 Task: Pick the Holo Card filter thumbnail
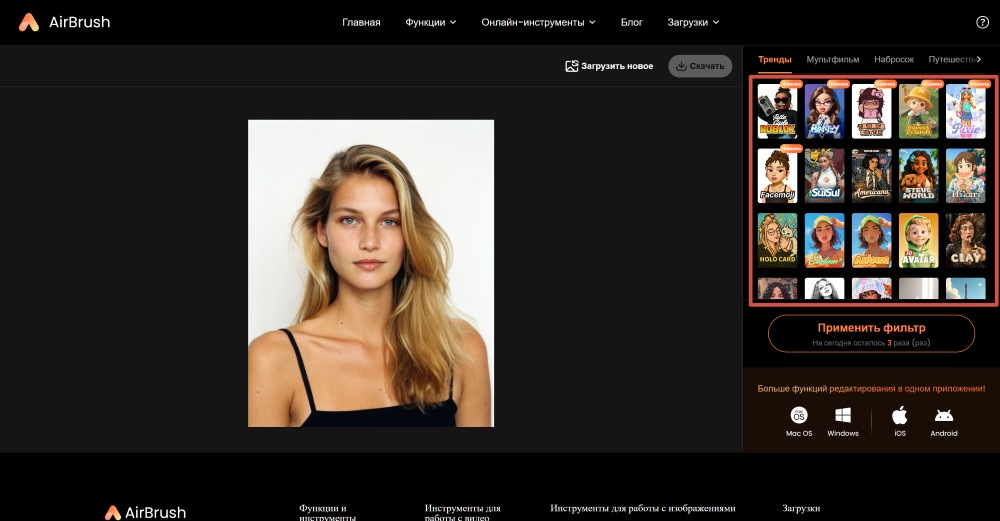click(x=777, y=240)
